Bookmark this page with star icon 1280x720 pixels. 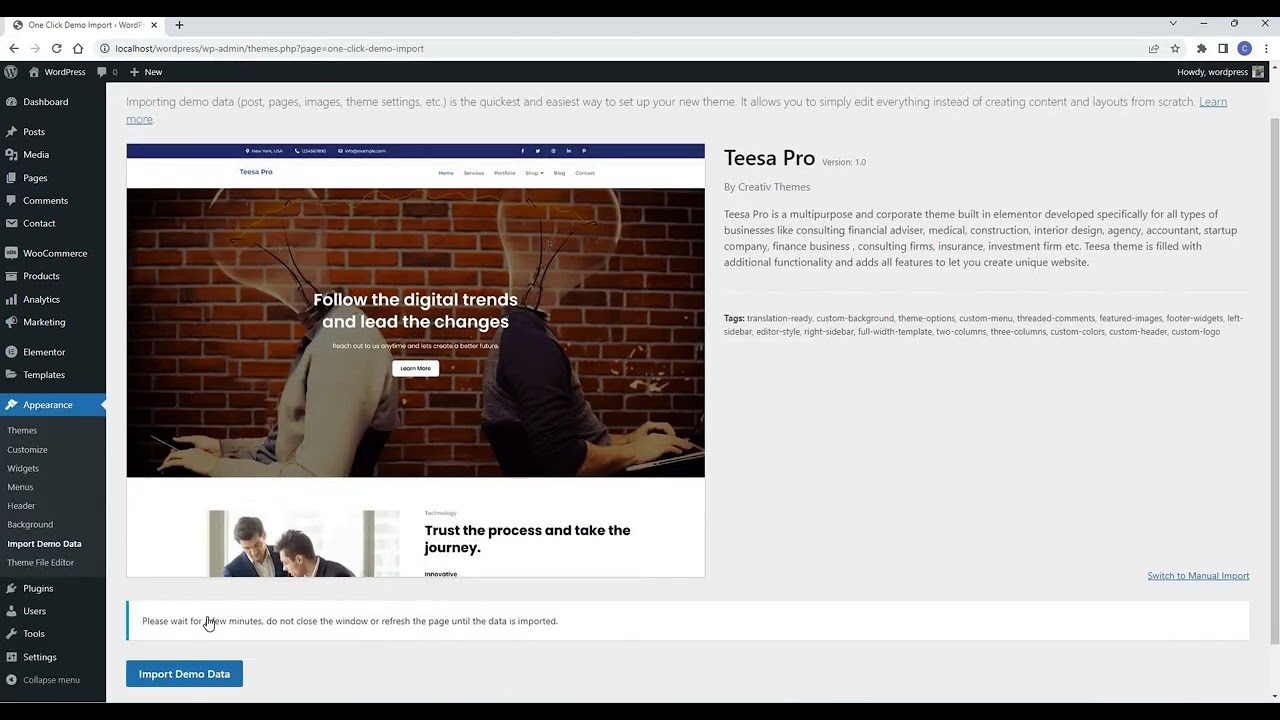click(1175, 48)
